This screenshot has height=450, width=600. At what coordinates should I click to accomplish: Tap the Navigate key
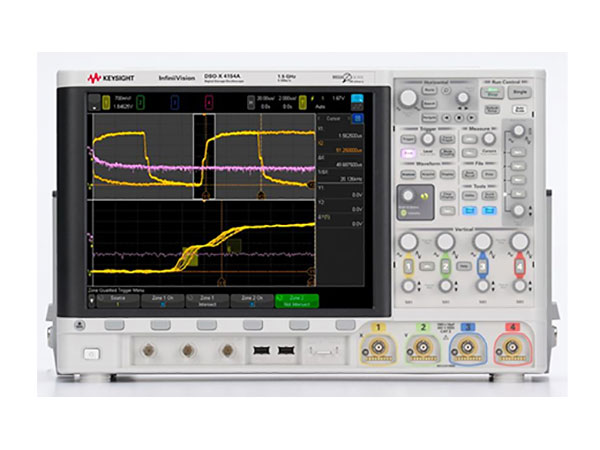[x=429, y=117]
